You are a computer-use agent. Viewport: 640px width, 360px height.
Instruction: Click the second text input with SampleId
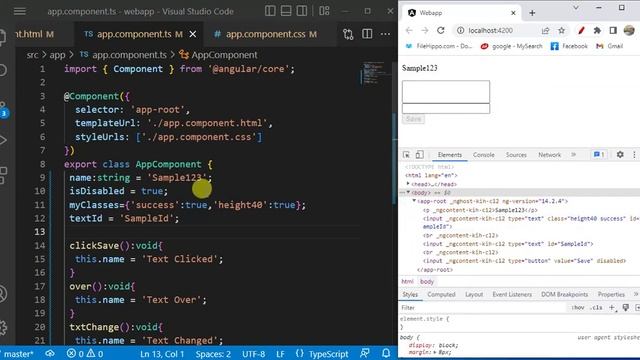click(x=446, y=108)
